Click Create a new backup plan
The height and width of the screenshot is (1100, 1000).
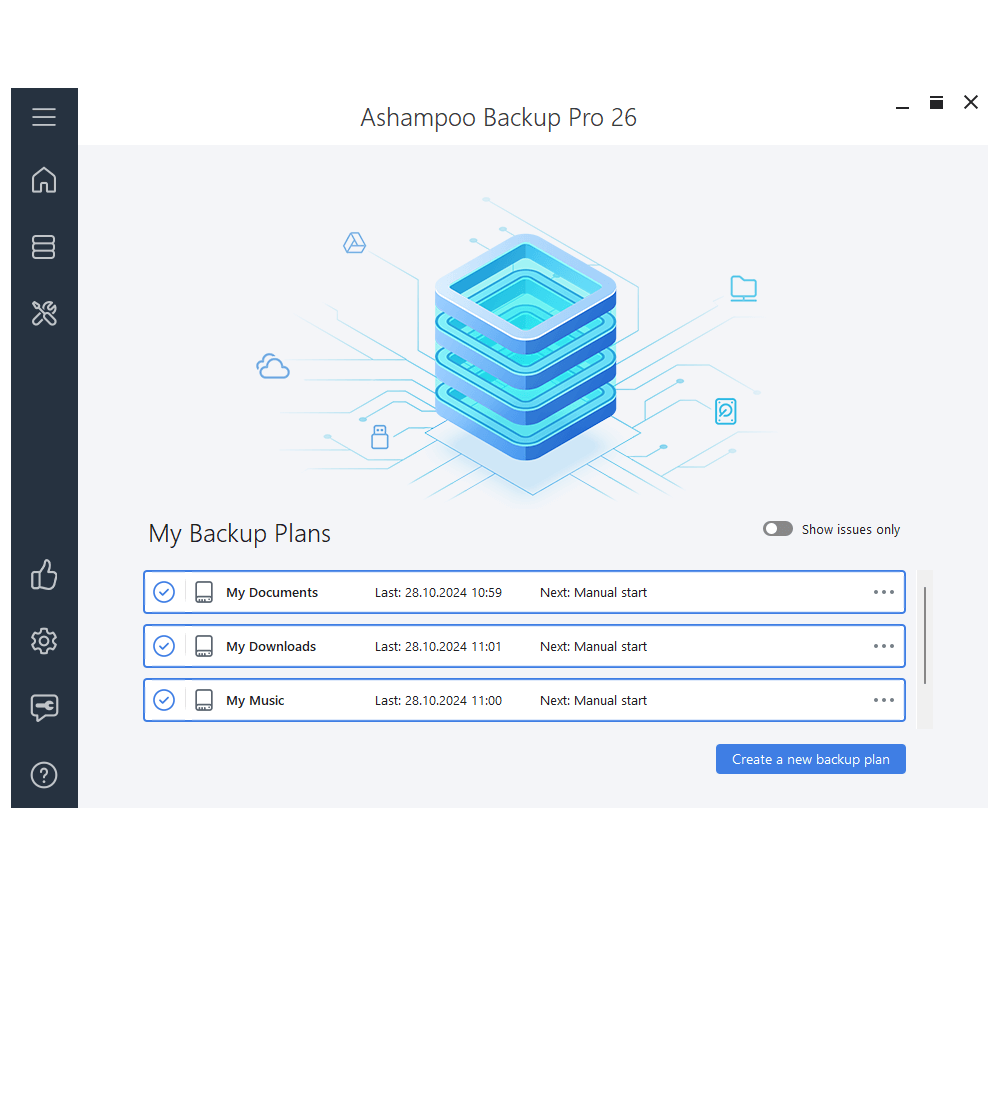[810, 759]
